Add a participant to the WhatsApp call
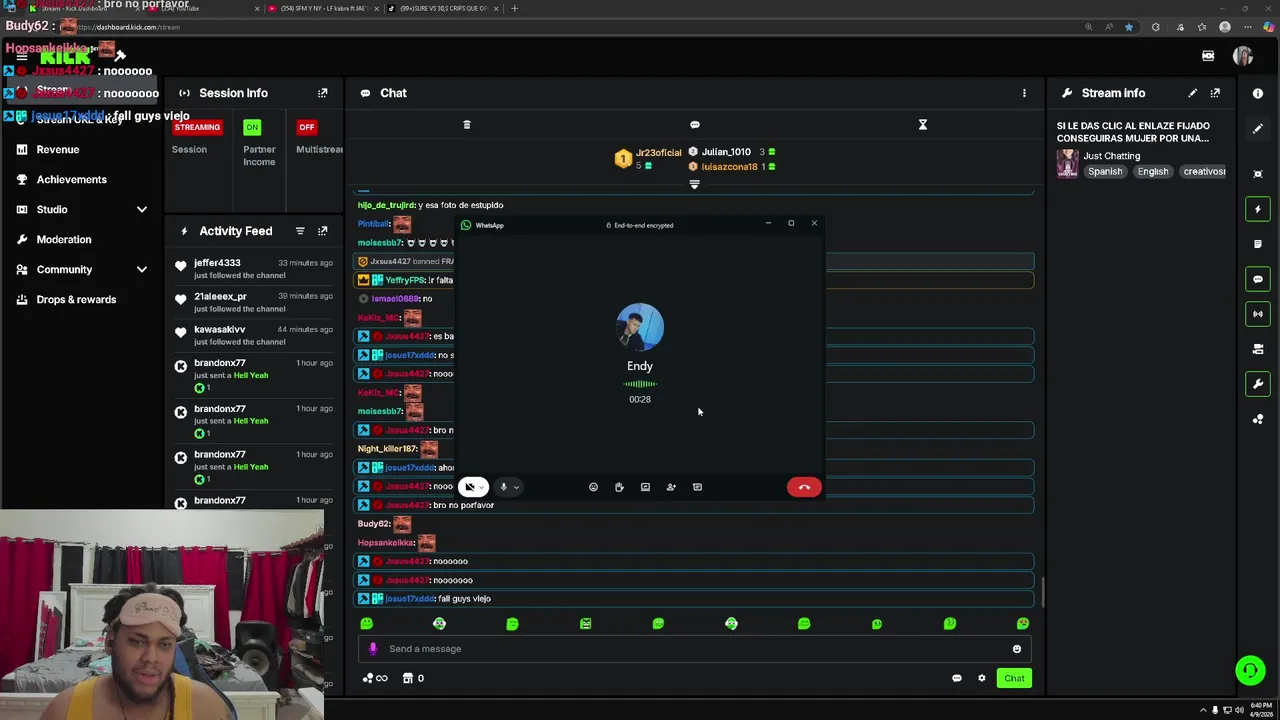 click(671, 487)
